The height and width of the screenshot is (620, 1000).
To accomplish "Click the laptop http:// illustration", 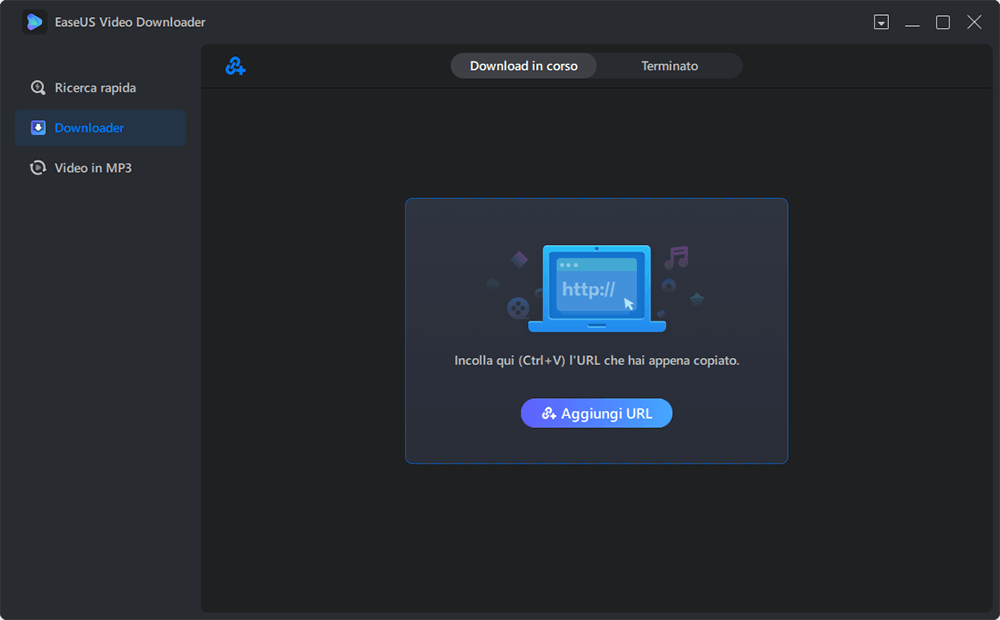I will tap(596, 287).
